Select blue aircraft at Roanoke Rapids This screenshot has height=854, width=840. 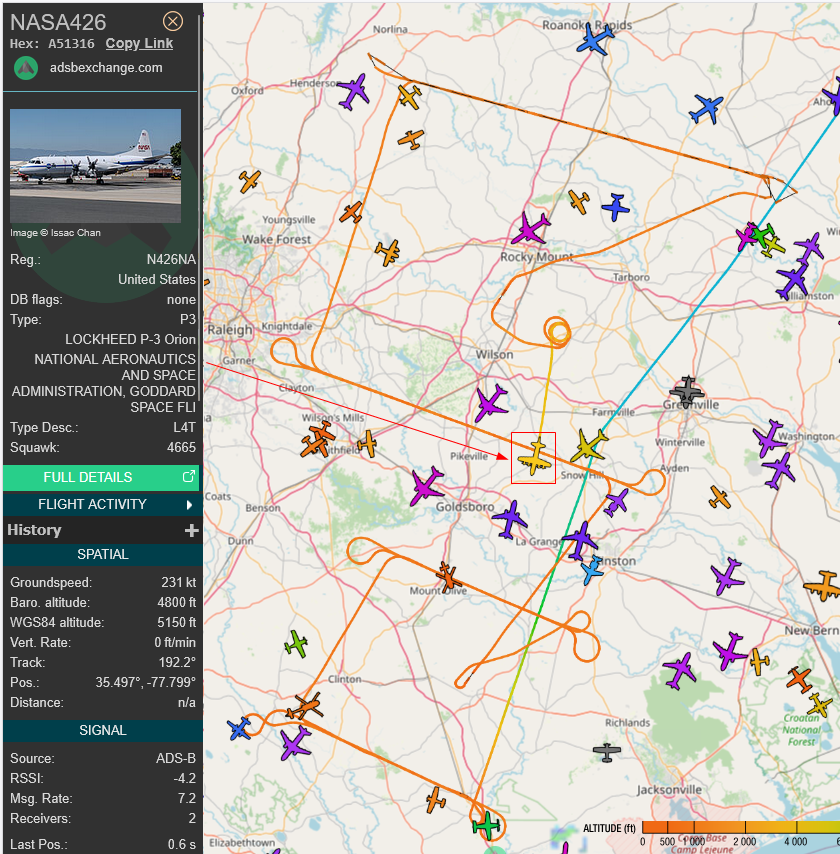(x=595, y=39)
